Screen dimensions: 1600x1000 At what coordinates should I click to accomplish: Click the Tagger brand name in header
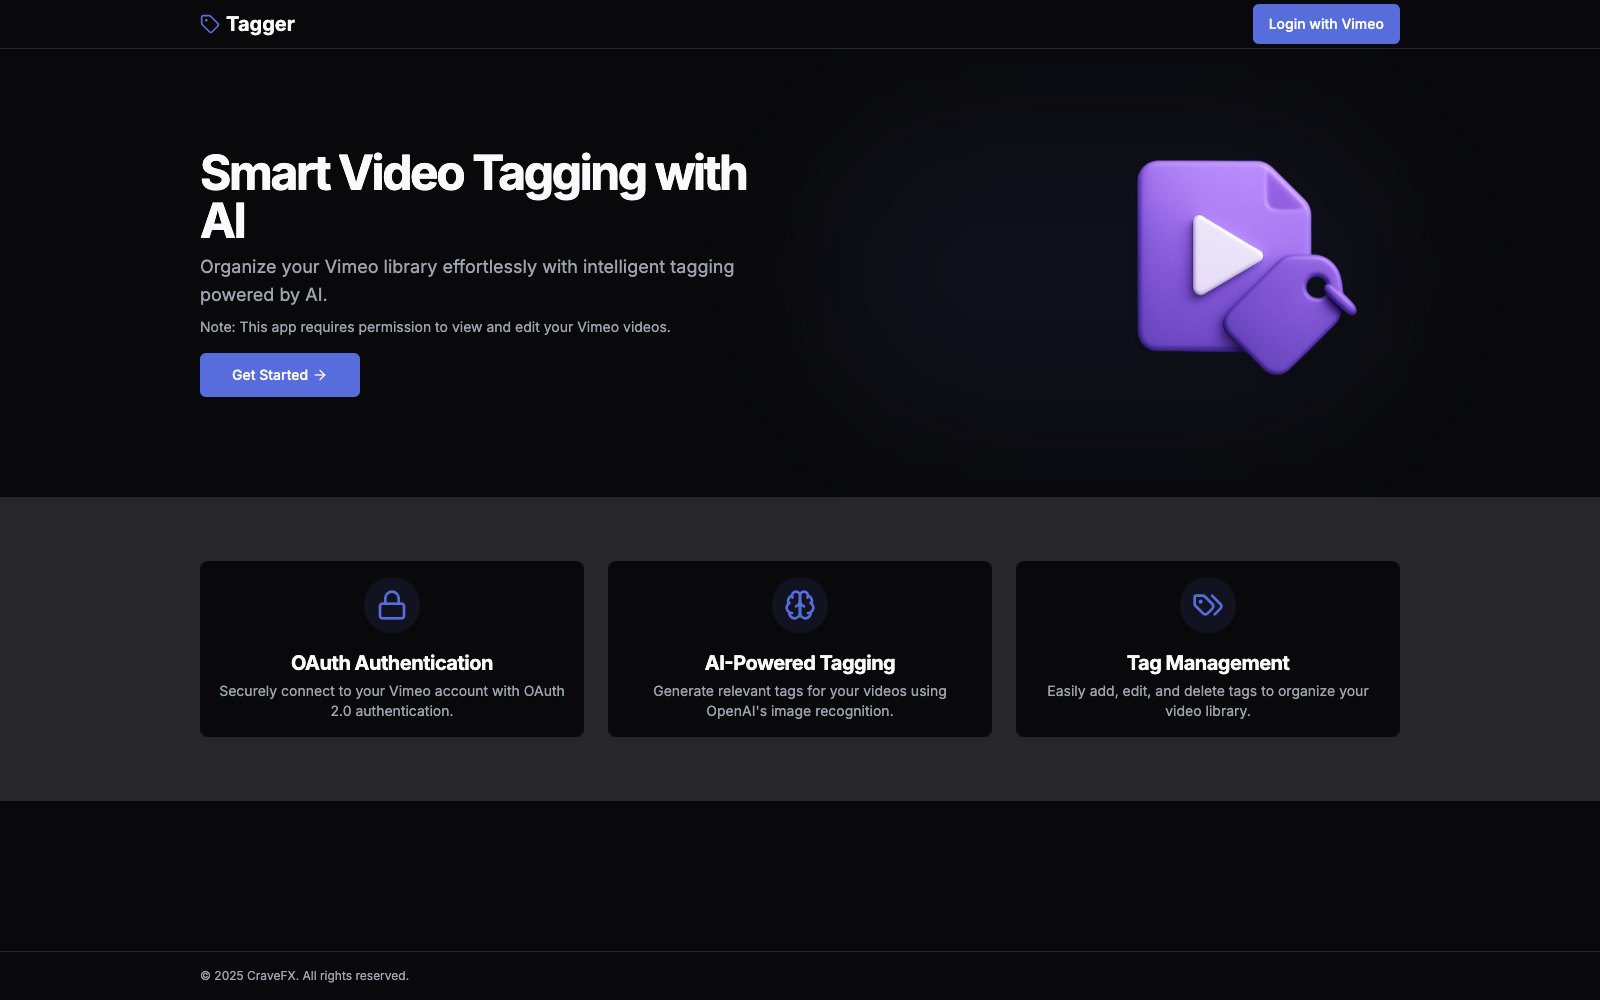(x=260, y=24)
